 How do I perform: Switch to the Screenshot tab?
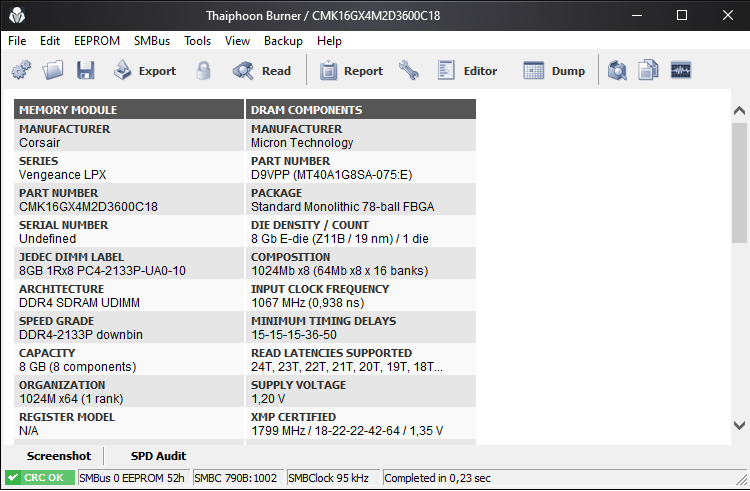[x=59, y=456]
